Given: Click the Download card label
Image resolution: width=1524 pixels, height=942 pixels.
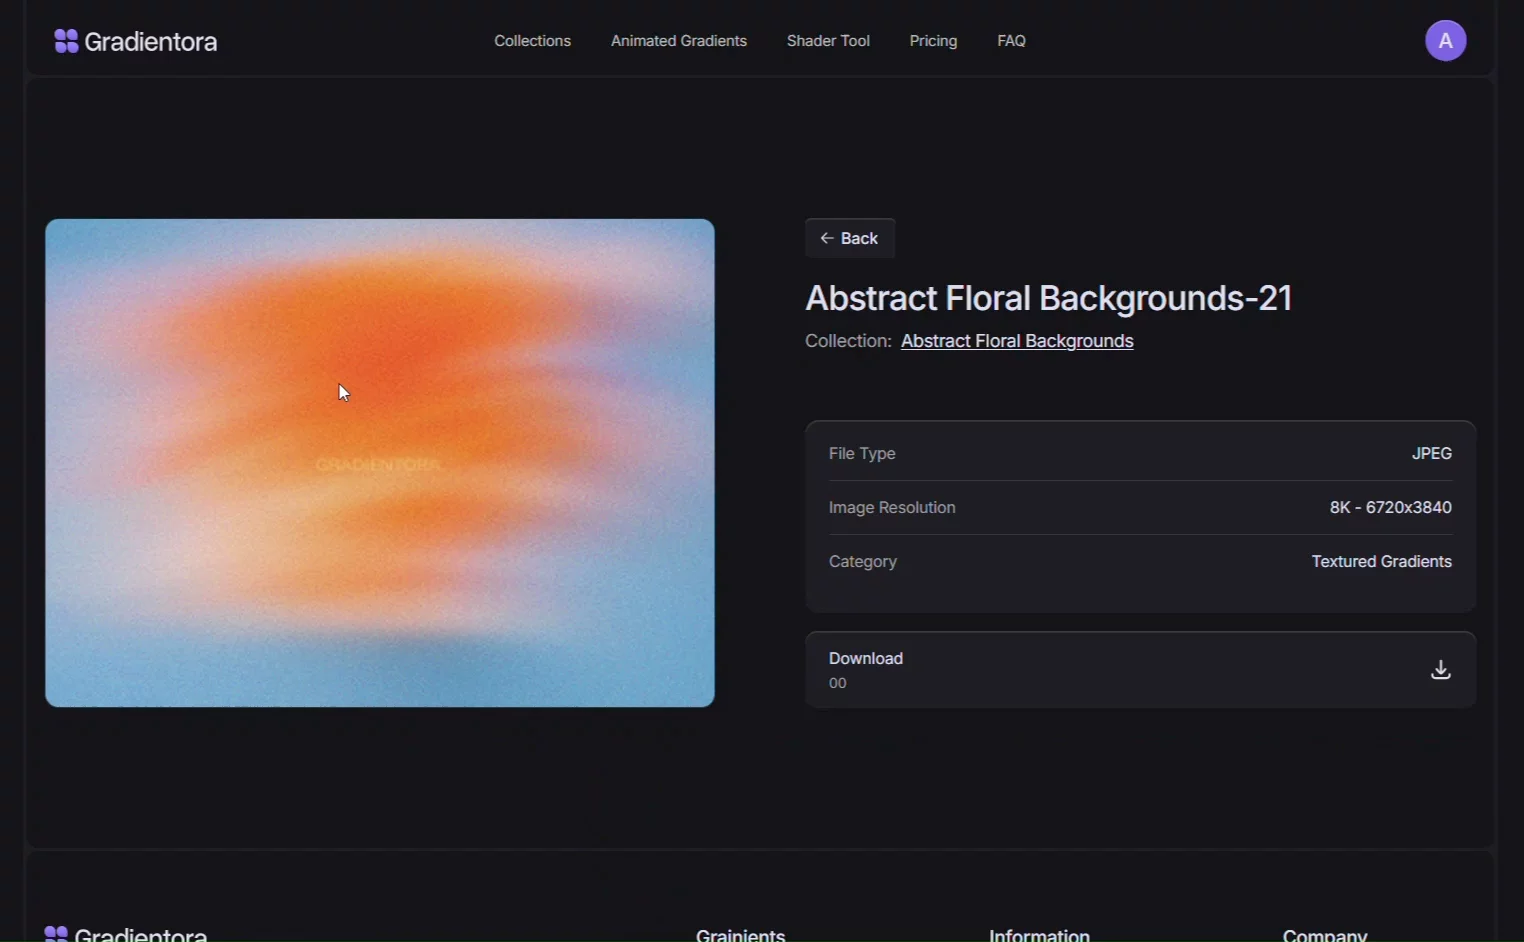Looking at the screenshot, I should [x=866, y=658].
